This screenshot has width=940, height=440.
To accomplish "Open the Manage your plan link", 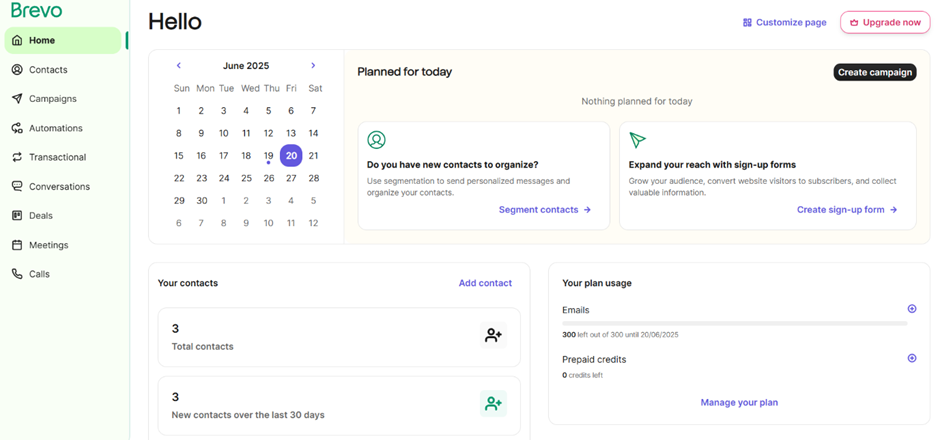I will (739, 402).
